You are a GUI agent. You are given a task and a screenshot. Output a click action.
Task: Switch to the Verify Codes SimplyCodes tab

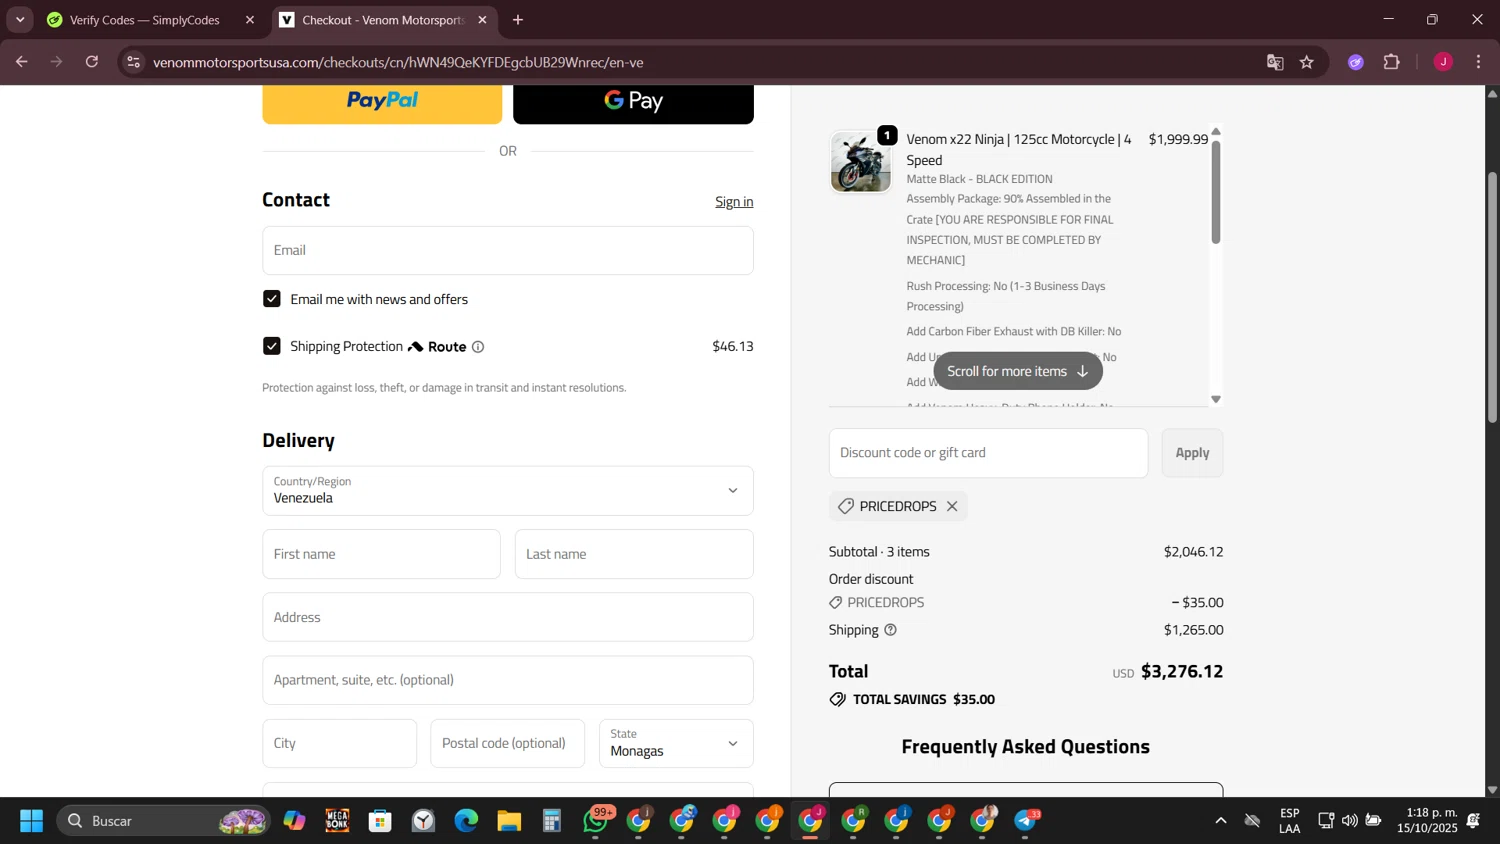(x=144, y=20)
